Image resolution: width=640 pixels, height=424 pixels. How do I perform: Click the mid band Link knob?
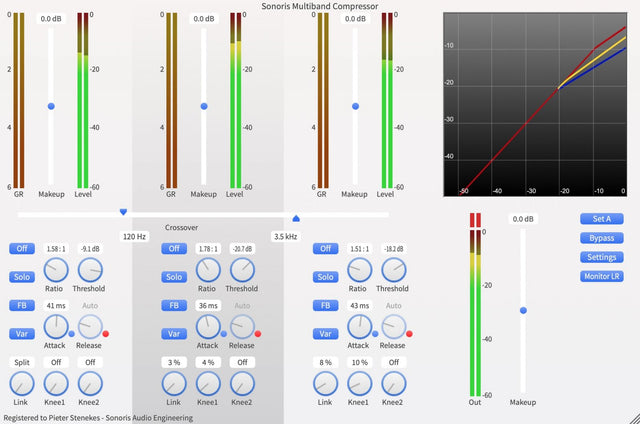[x=174, y=383]
